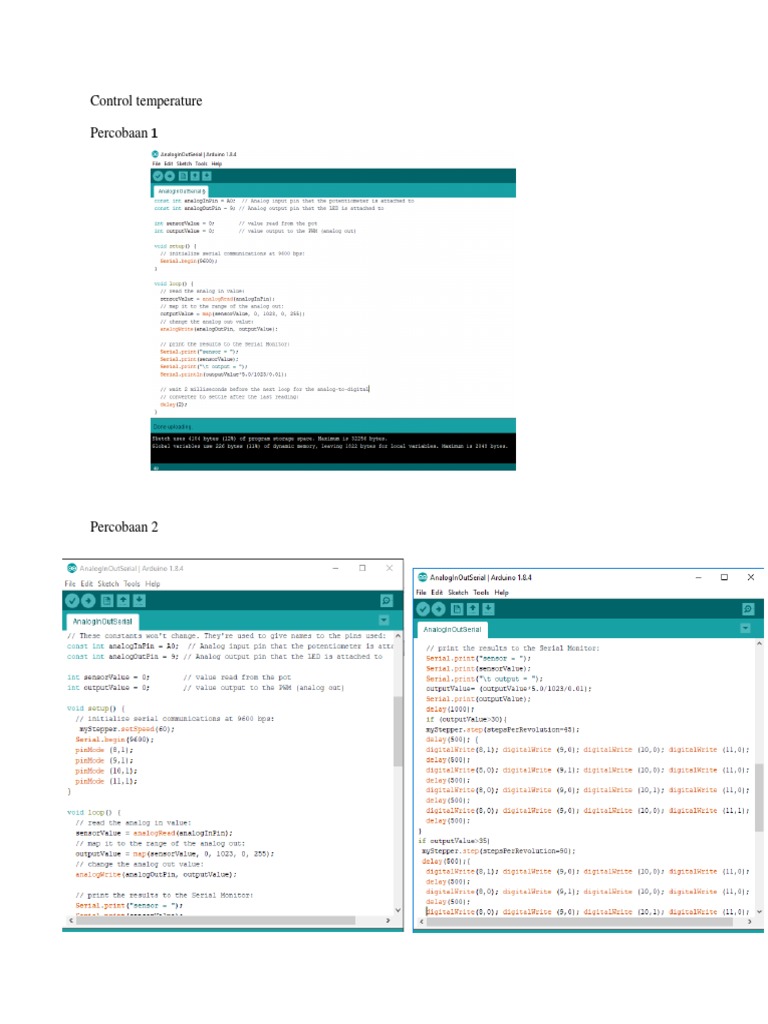
Task: Open Tools menu in right Percobaan 2 window
Action: point(481,592)
